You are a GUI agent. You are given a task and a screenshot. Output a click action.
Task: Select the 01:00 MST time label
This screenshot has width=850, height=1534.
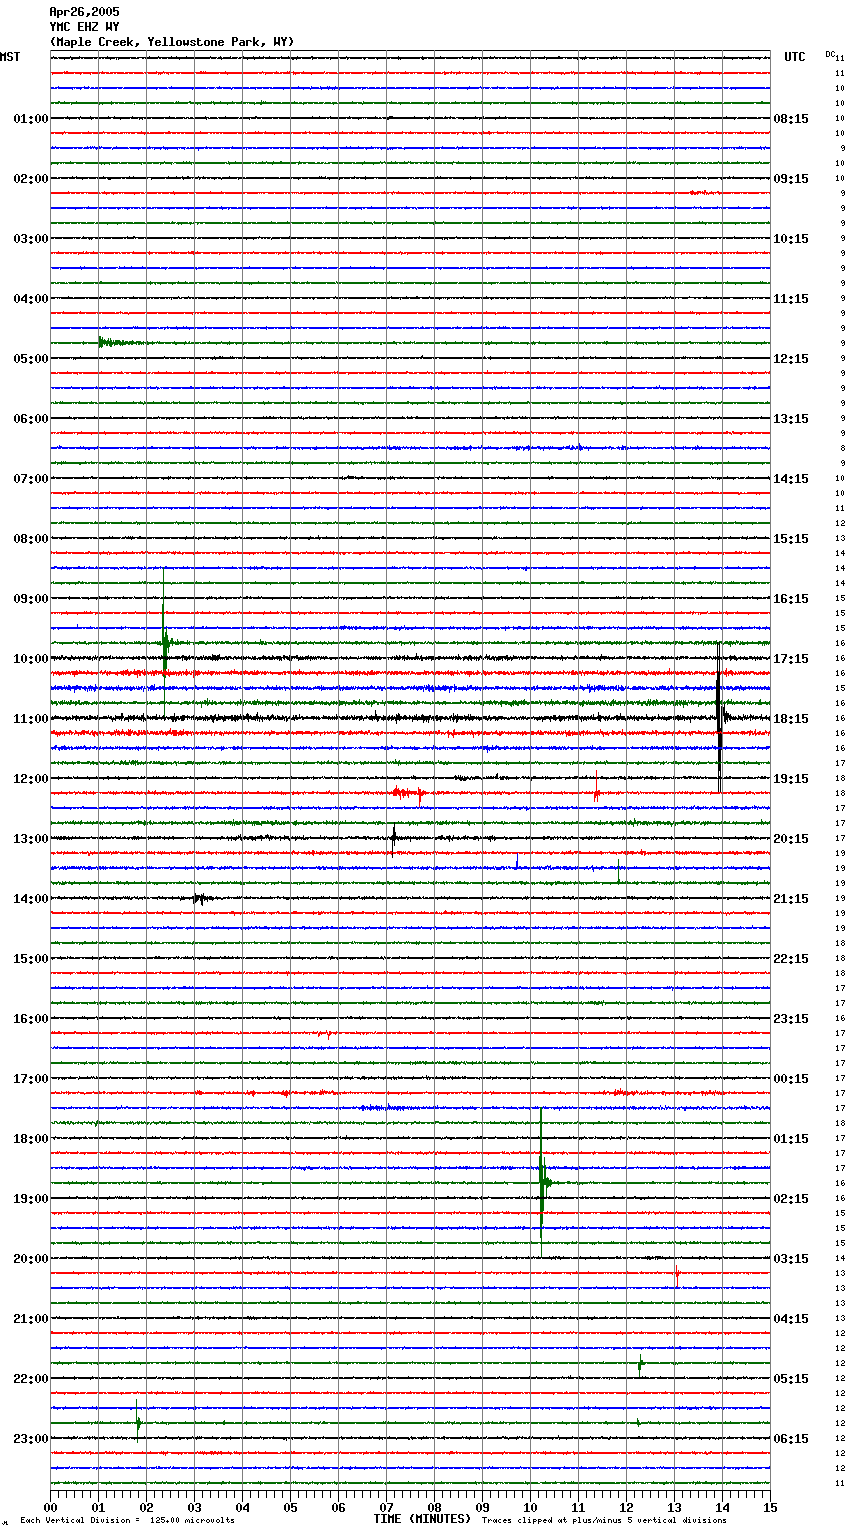31,119
